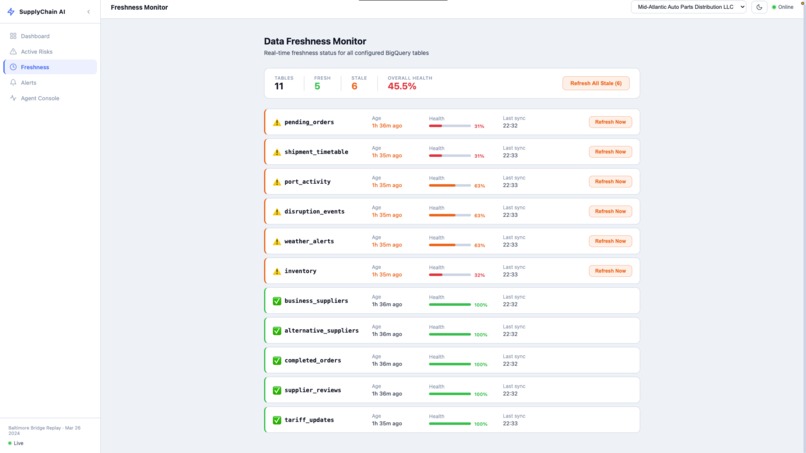
Task: Select the business_suppliers table name
Action: tap(316, 301)
